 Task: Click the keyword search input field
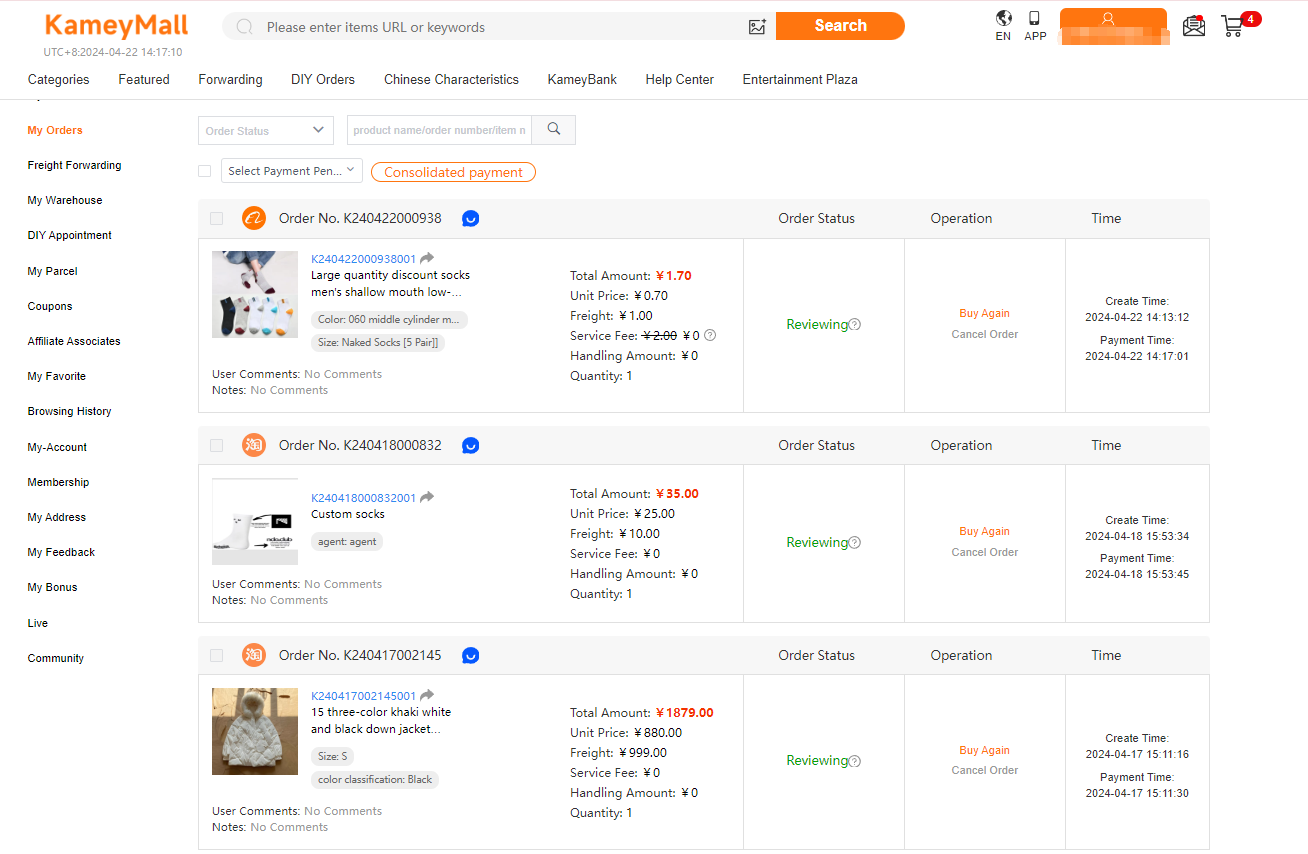pyautogui.click(x=500, y=27)
